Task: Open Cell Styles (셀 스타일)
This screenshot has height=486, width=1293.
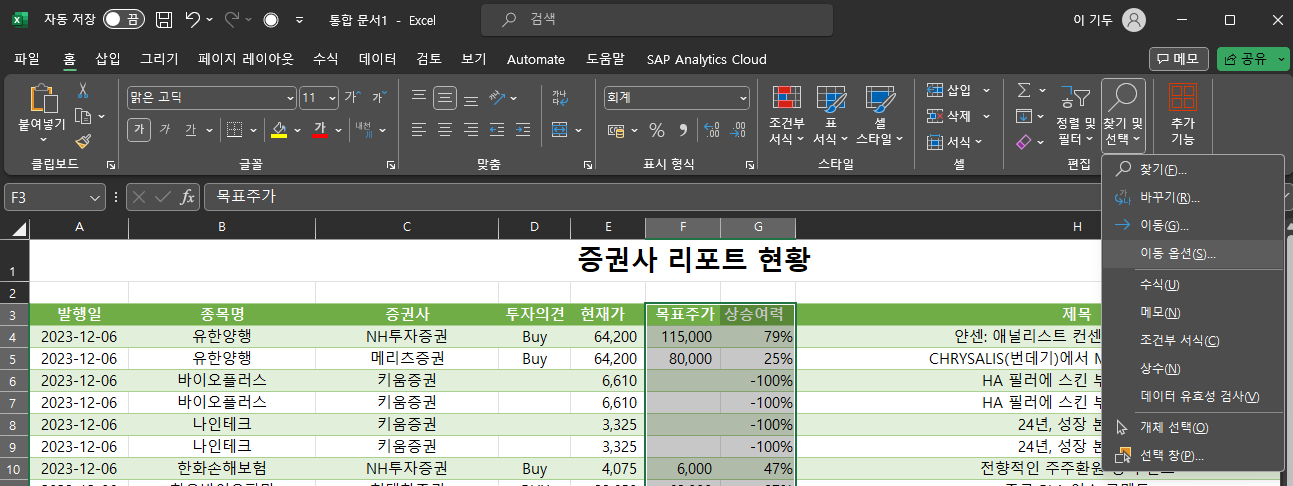Action: click(x=878, y=115)
